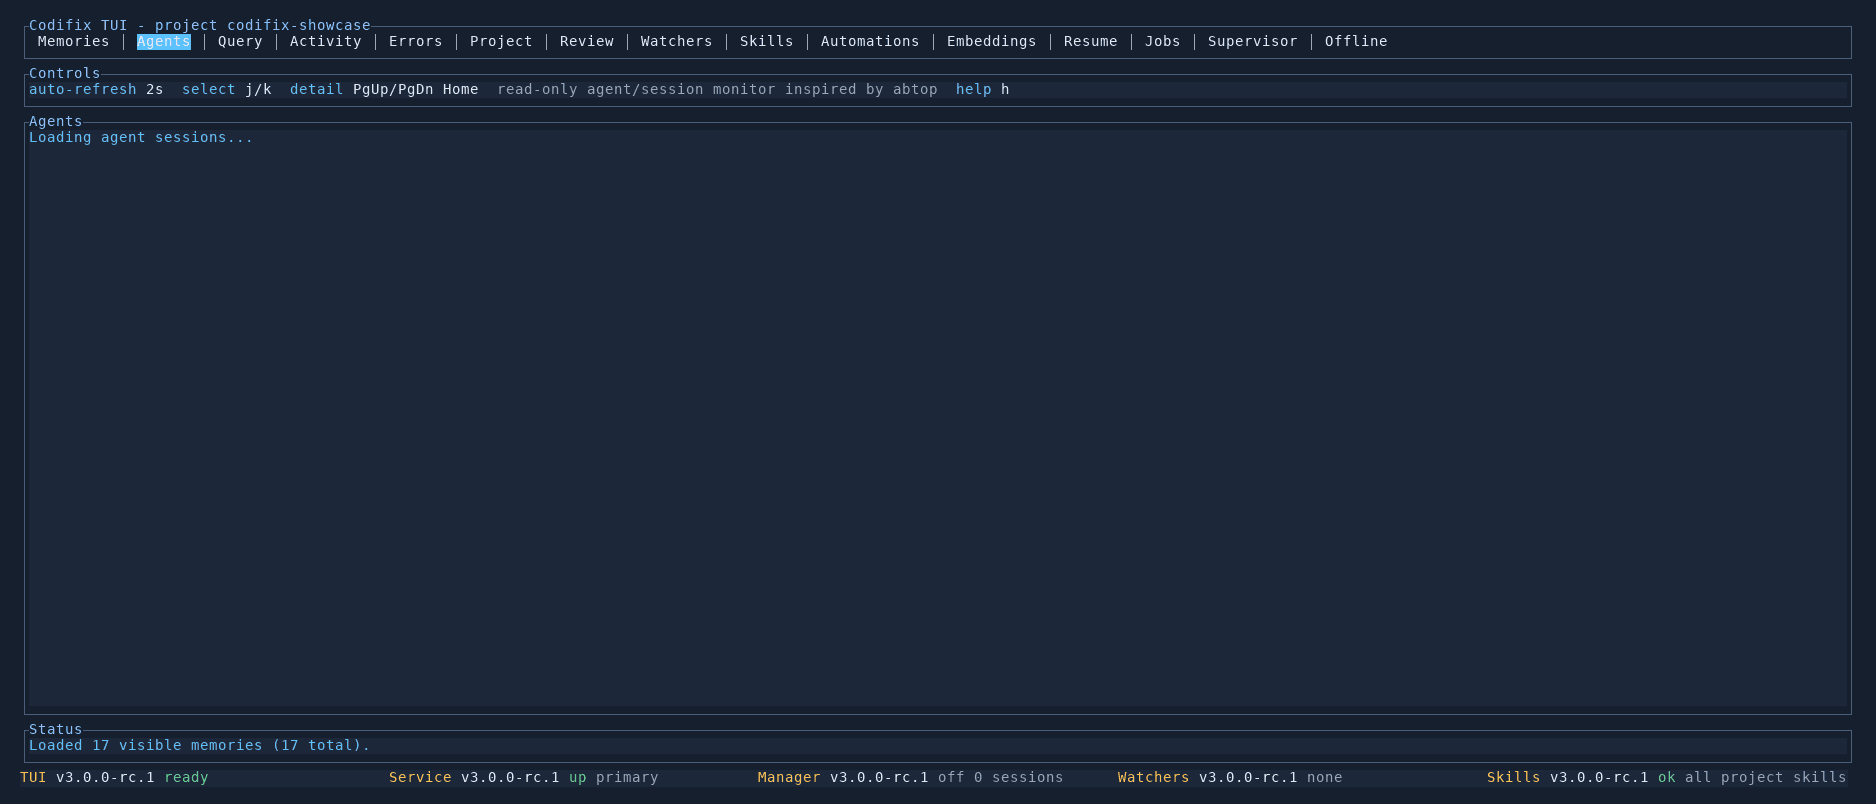
Task: Open the Offline tab
Action: tap(1356, 41)
